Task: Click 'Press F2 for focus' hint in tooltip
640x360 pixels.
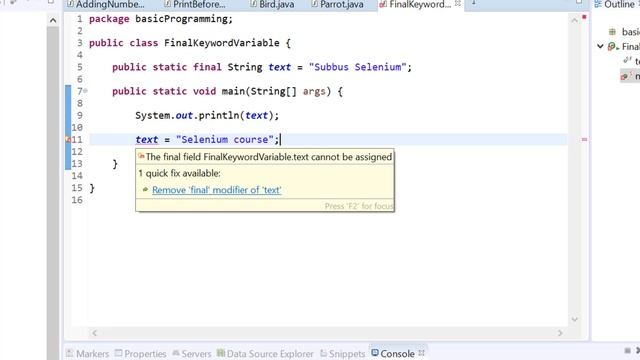Action: [359, 206]
